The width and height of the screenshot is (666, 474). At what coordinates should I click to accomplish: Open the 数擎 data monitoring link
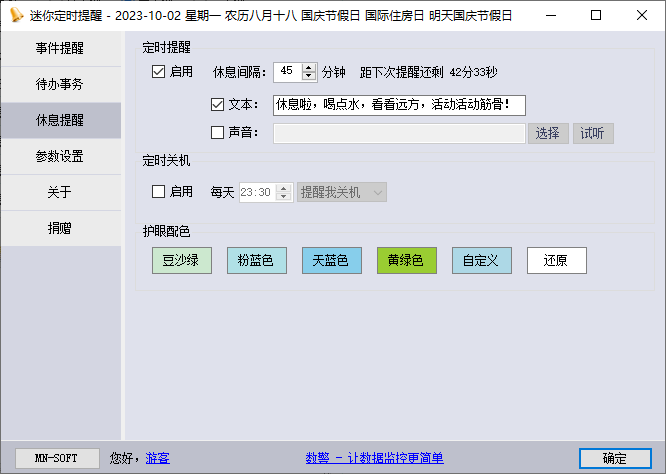(x=373, y=458)
